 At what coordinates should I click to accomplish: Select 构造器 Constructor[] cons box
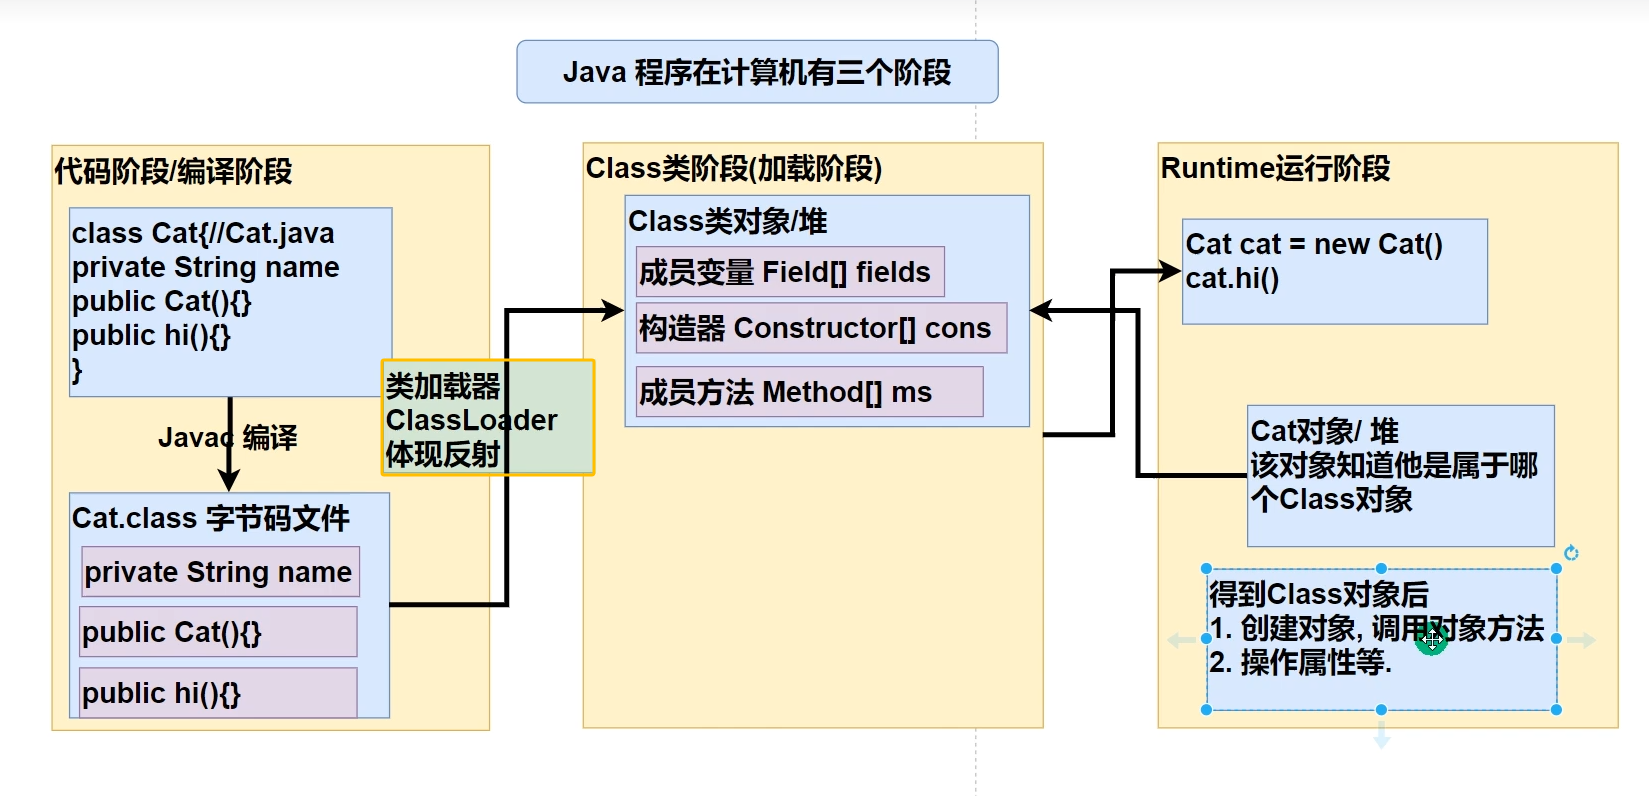click(x=821, y=328)
